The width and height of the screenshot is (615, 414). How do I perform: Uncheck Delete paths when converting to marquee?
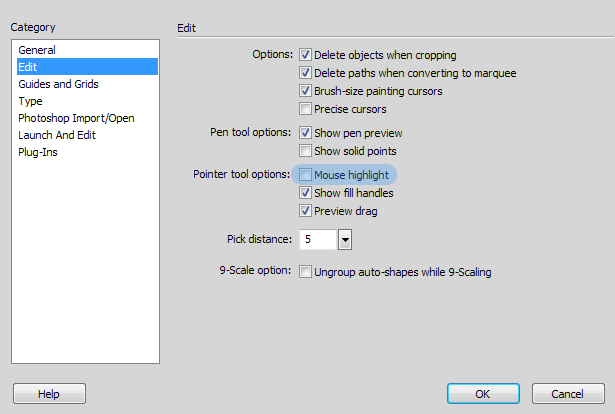pyautogui.click(x=305, y=73)
